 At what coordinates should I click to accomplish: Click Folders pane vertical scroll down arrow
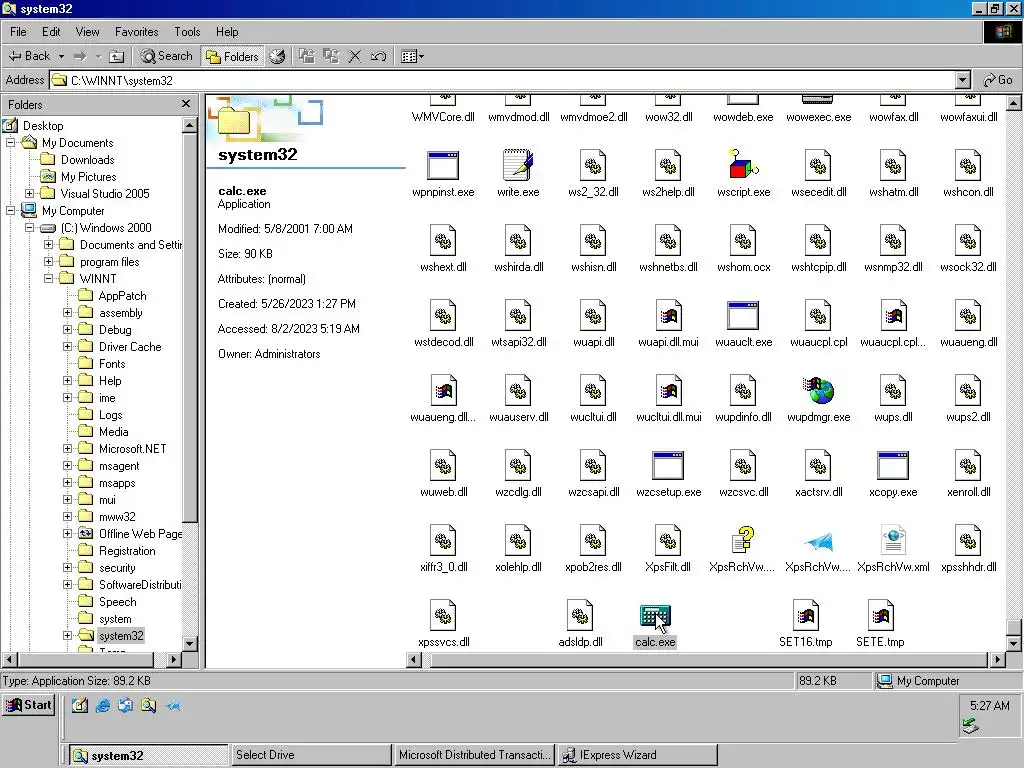(x=189, y=643)
